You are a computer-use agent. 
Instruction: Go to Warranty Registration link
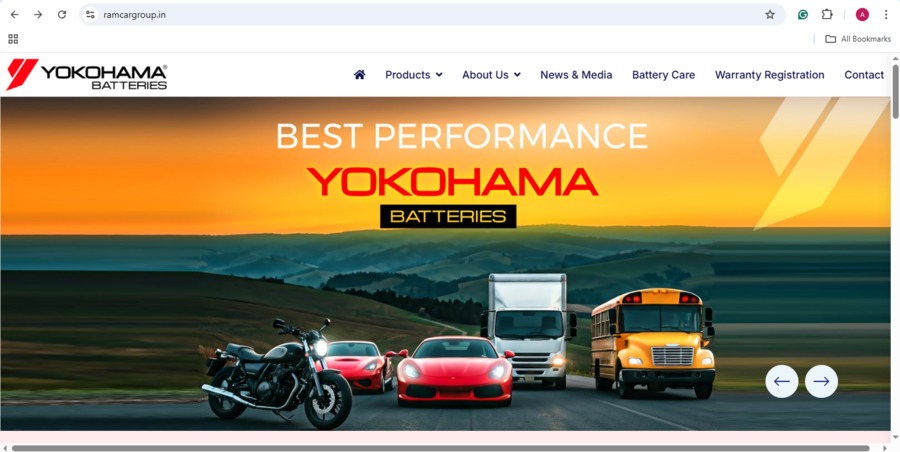770,75
